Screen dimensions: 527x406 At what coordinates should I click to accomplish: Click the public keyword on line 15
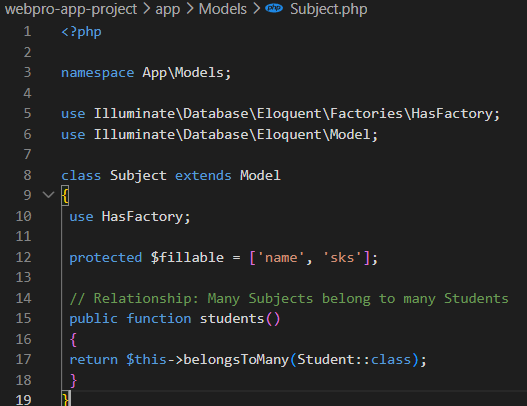[93, 319]
